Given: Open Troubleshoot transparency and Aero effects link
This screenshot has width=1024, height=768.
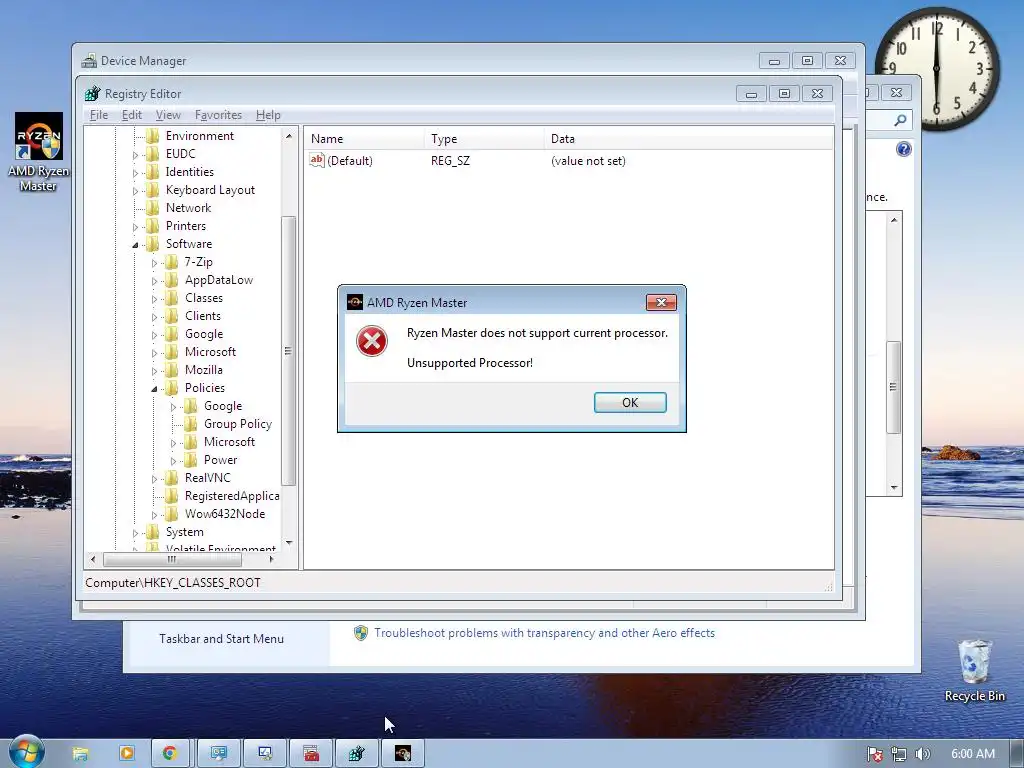Looking at the screenshot, I should click(x=544, y=633).
